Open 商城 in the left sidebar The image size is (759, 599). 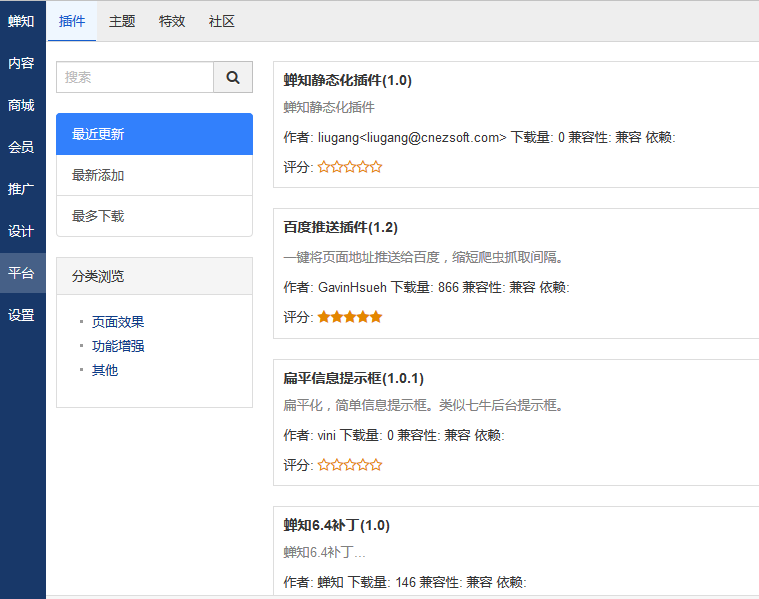[x=22, y=105]
